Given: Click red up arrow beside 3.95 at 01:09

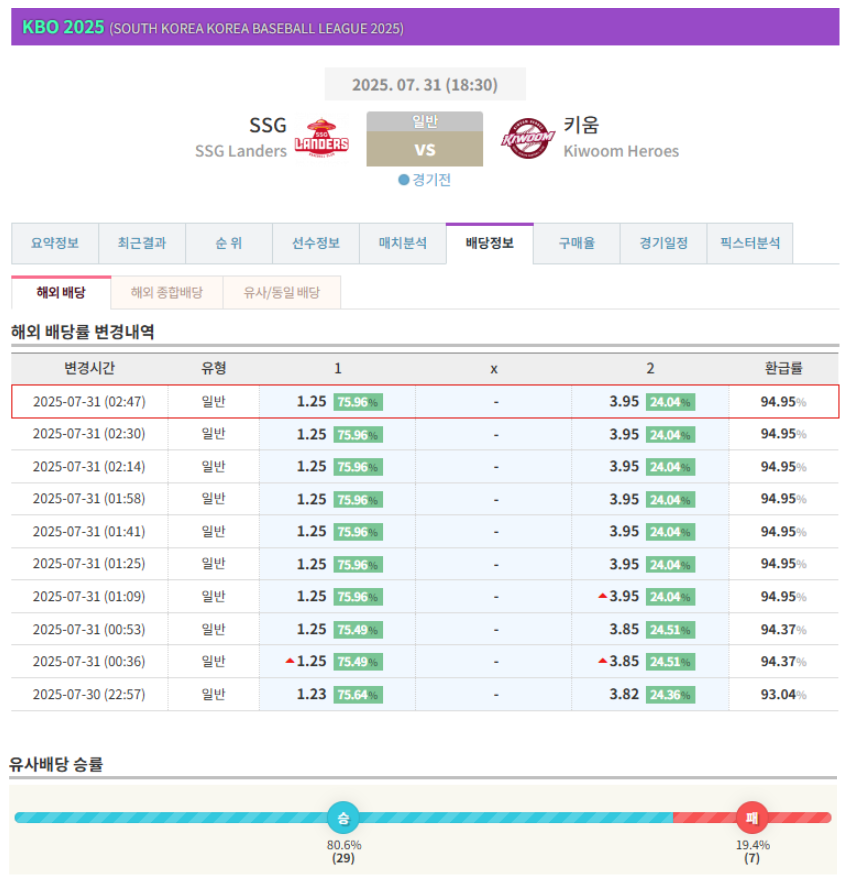Looking at the screenshot, I should coord(602,596).
